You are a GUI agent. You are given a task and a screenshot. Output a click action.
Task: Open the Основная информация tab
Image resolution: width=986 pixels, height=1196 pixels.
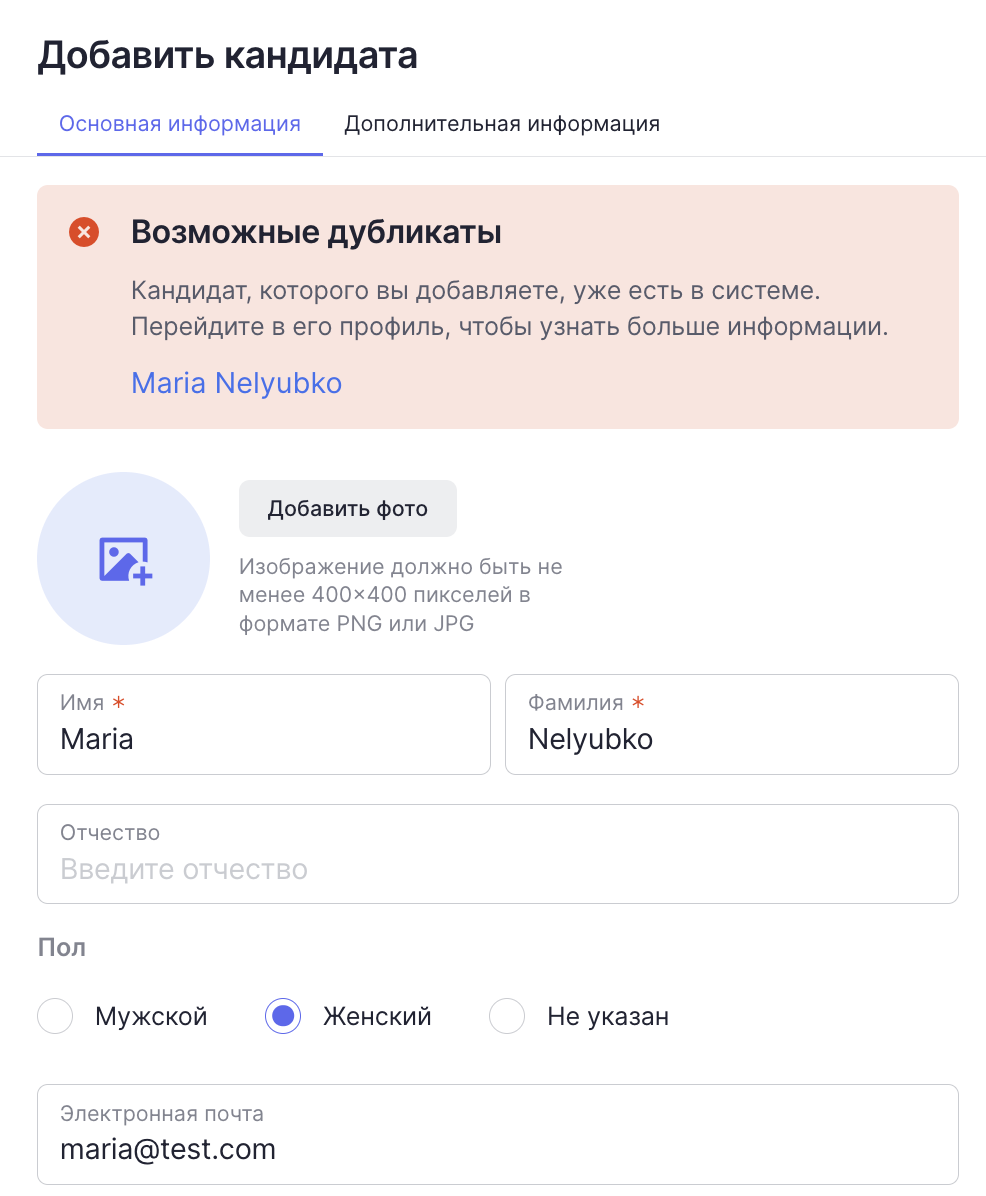[x=180, y=124]
